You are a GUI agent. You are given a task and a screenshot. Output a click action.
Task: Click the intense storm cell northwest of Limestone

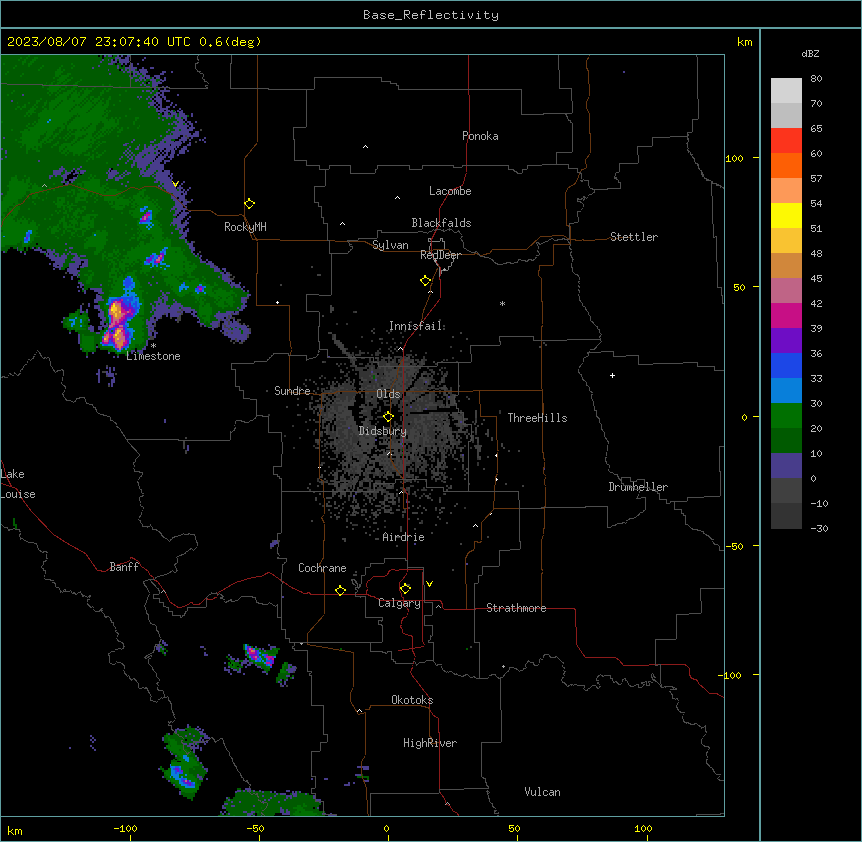pyautogui.click(x=118, y=324)
